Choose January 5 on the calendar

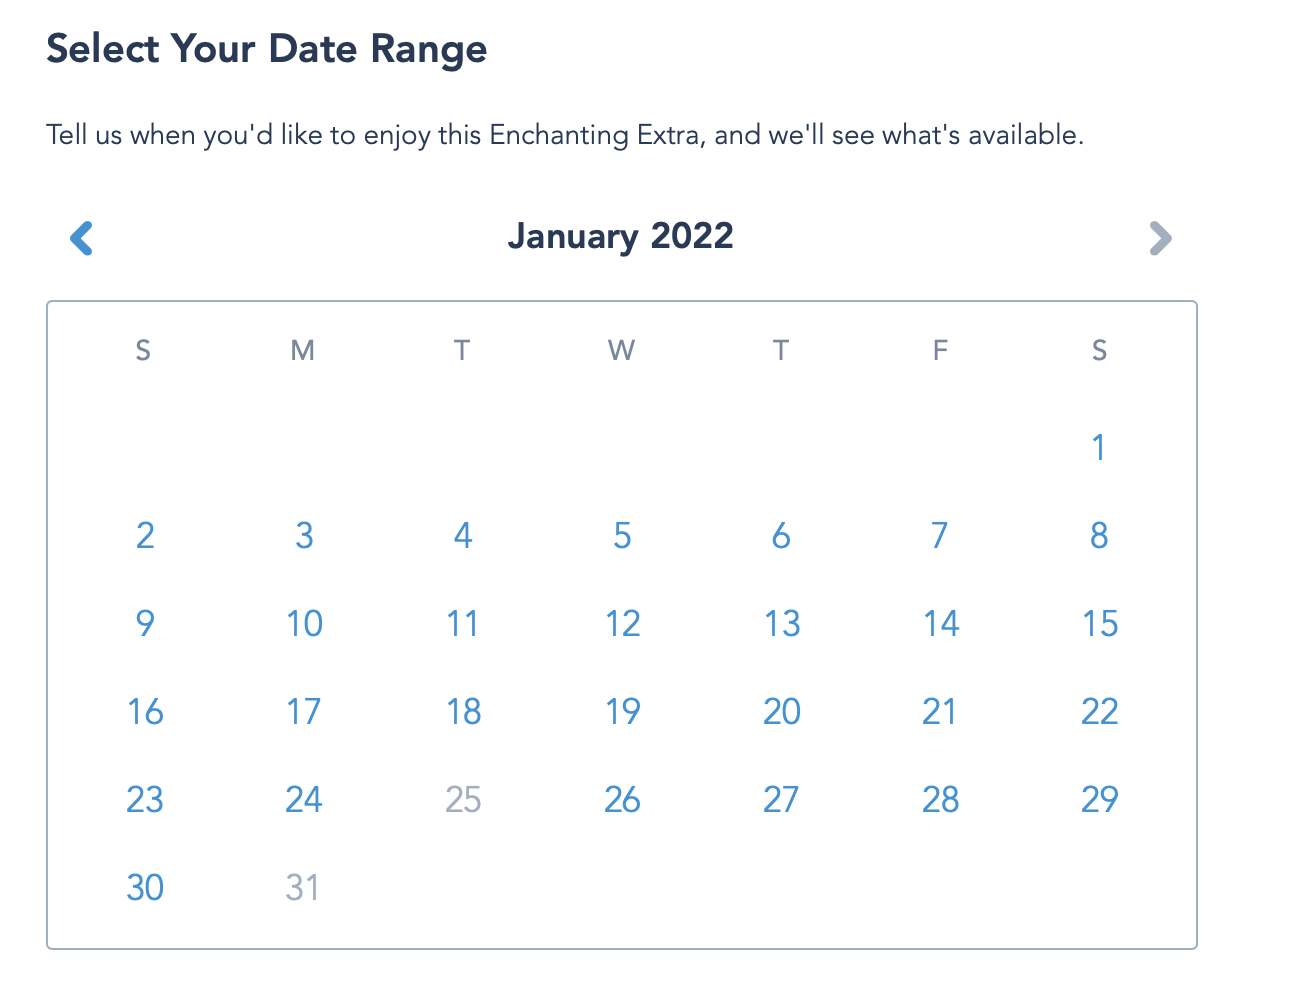point(622,535)
